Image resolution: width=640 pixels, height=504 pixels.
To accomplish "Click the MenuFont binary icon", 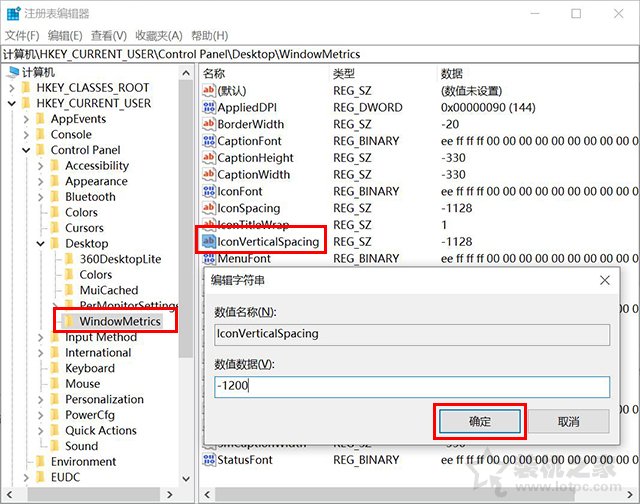I will 209,258.
